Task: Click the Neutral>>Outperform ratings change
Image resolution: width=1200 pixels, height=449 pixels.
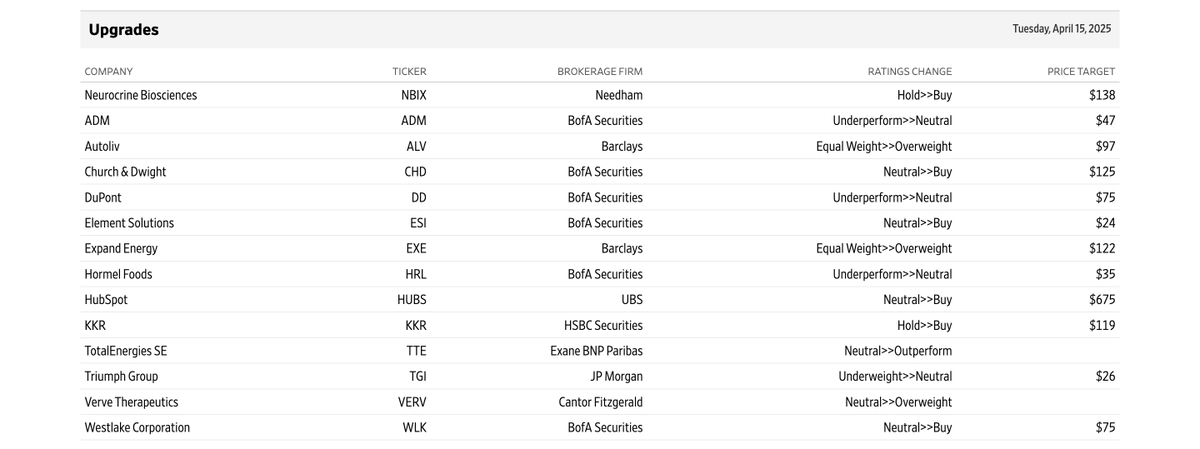Action: 898,351
